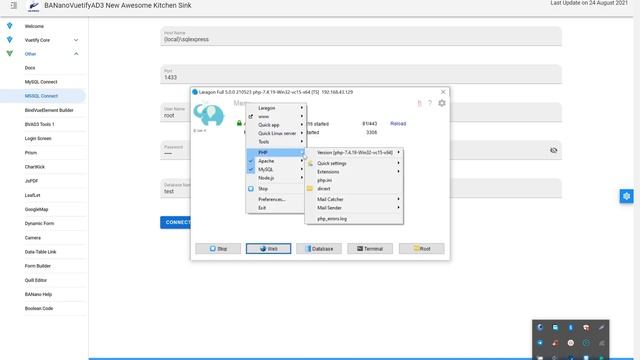Open the Node.js submenu

click(276, 178)
